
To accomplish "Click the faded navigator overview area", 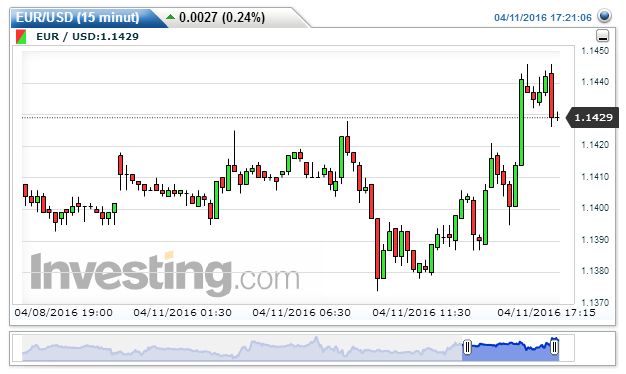I will tap(242, 348).
